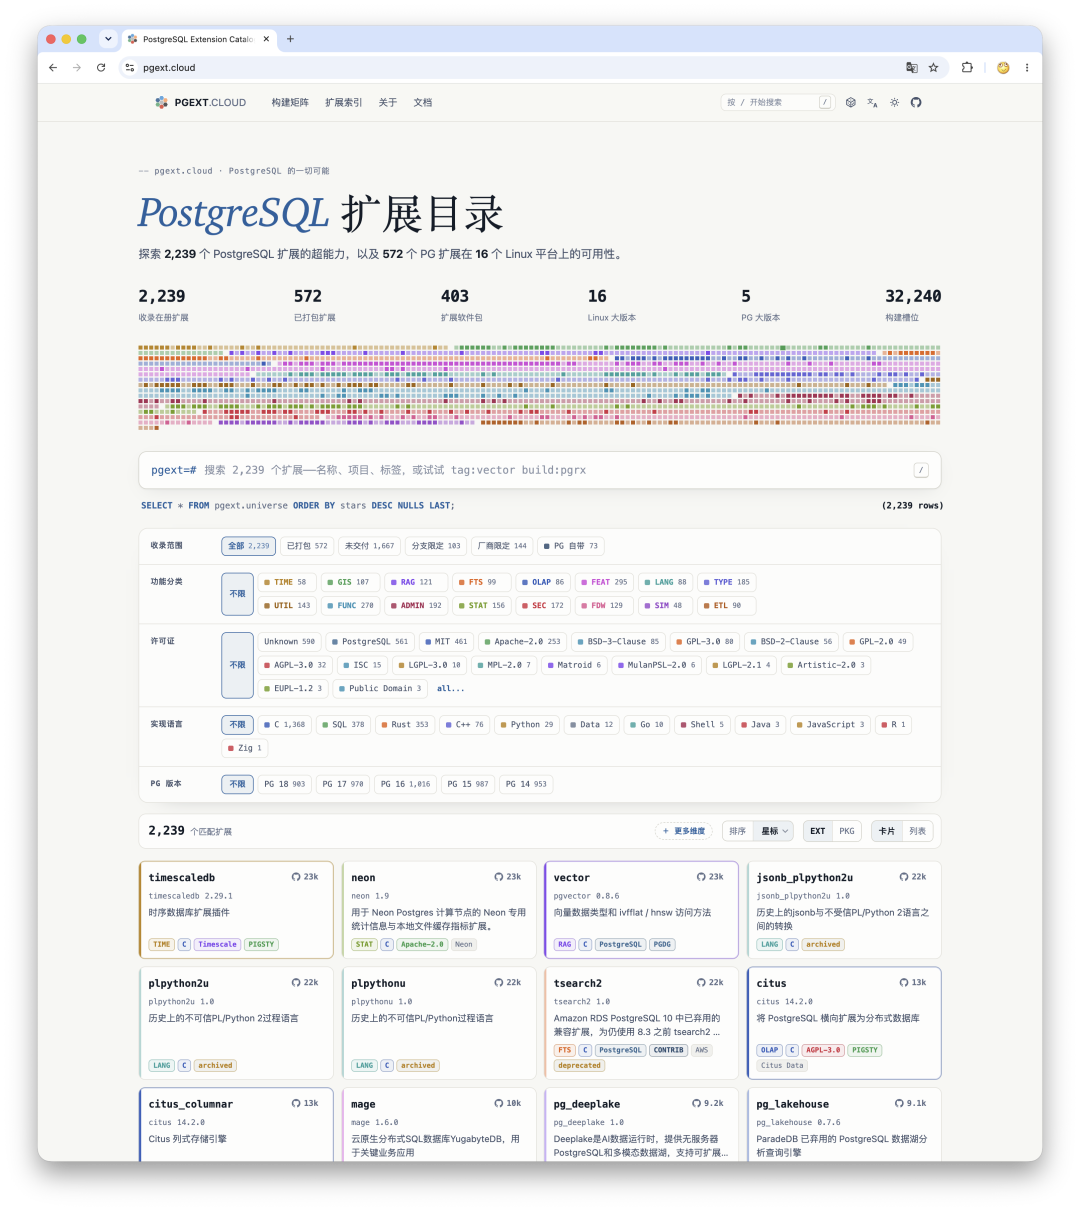Click the language translate icon in the site navbar
The image size is (1080, 1211).
click(x=872, y=102)
